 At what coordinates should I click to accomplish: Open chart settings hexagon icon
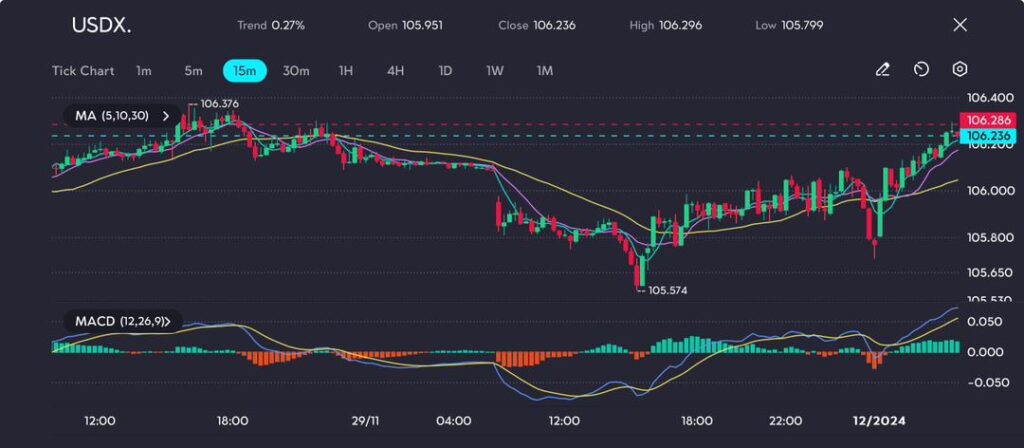tap(960, 70)
